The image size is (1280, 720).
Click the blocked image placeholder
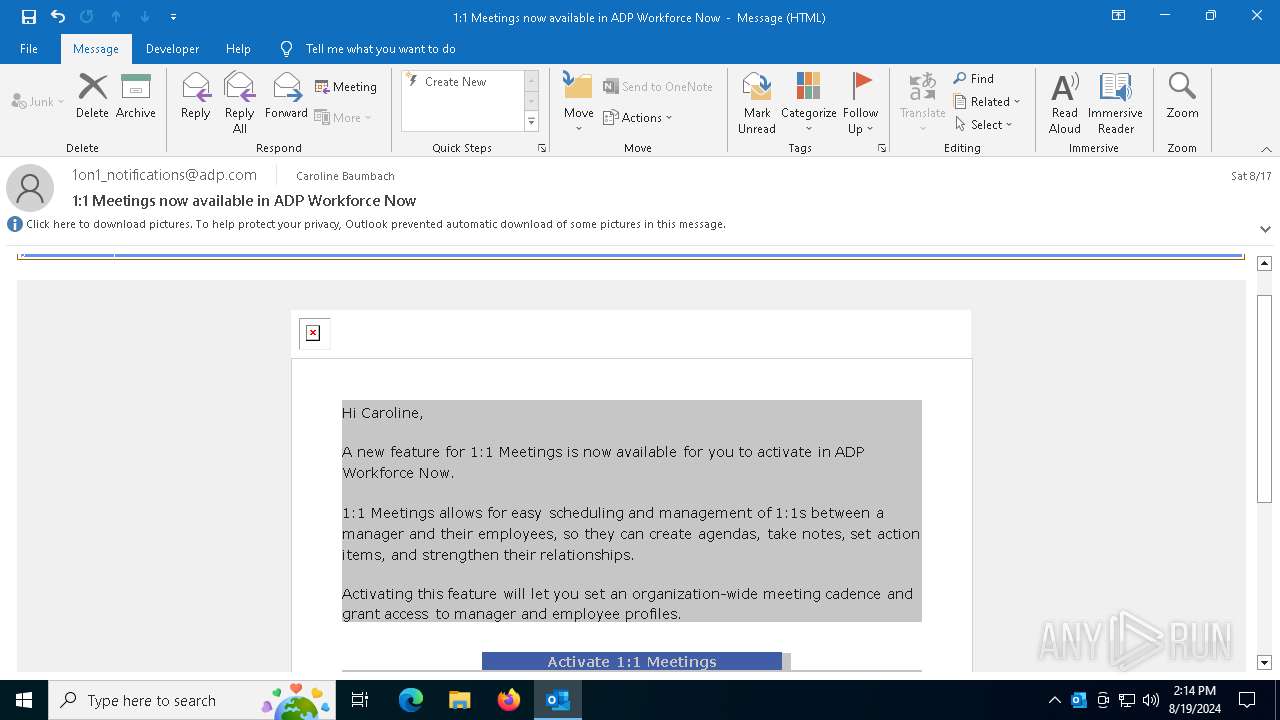(x=313, y=333)
